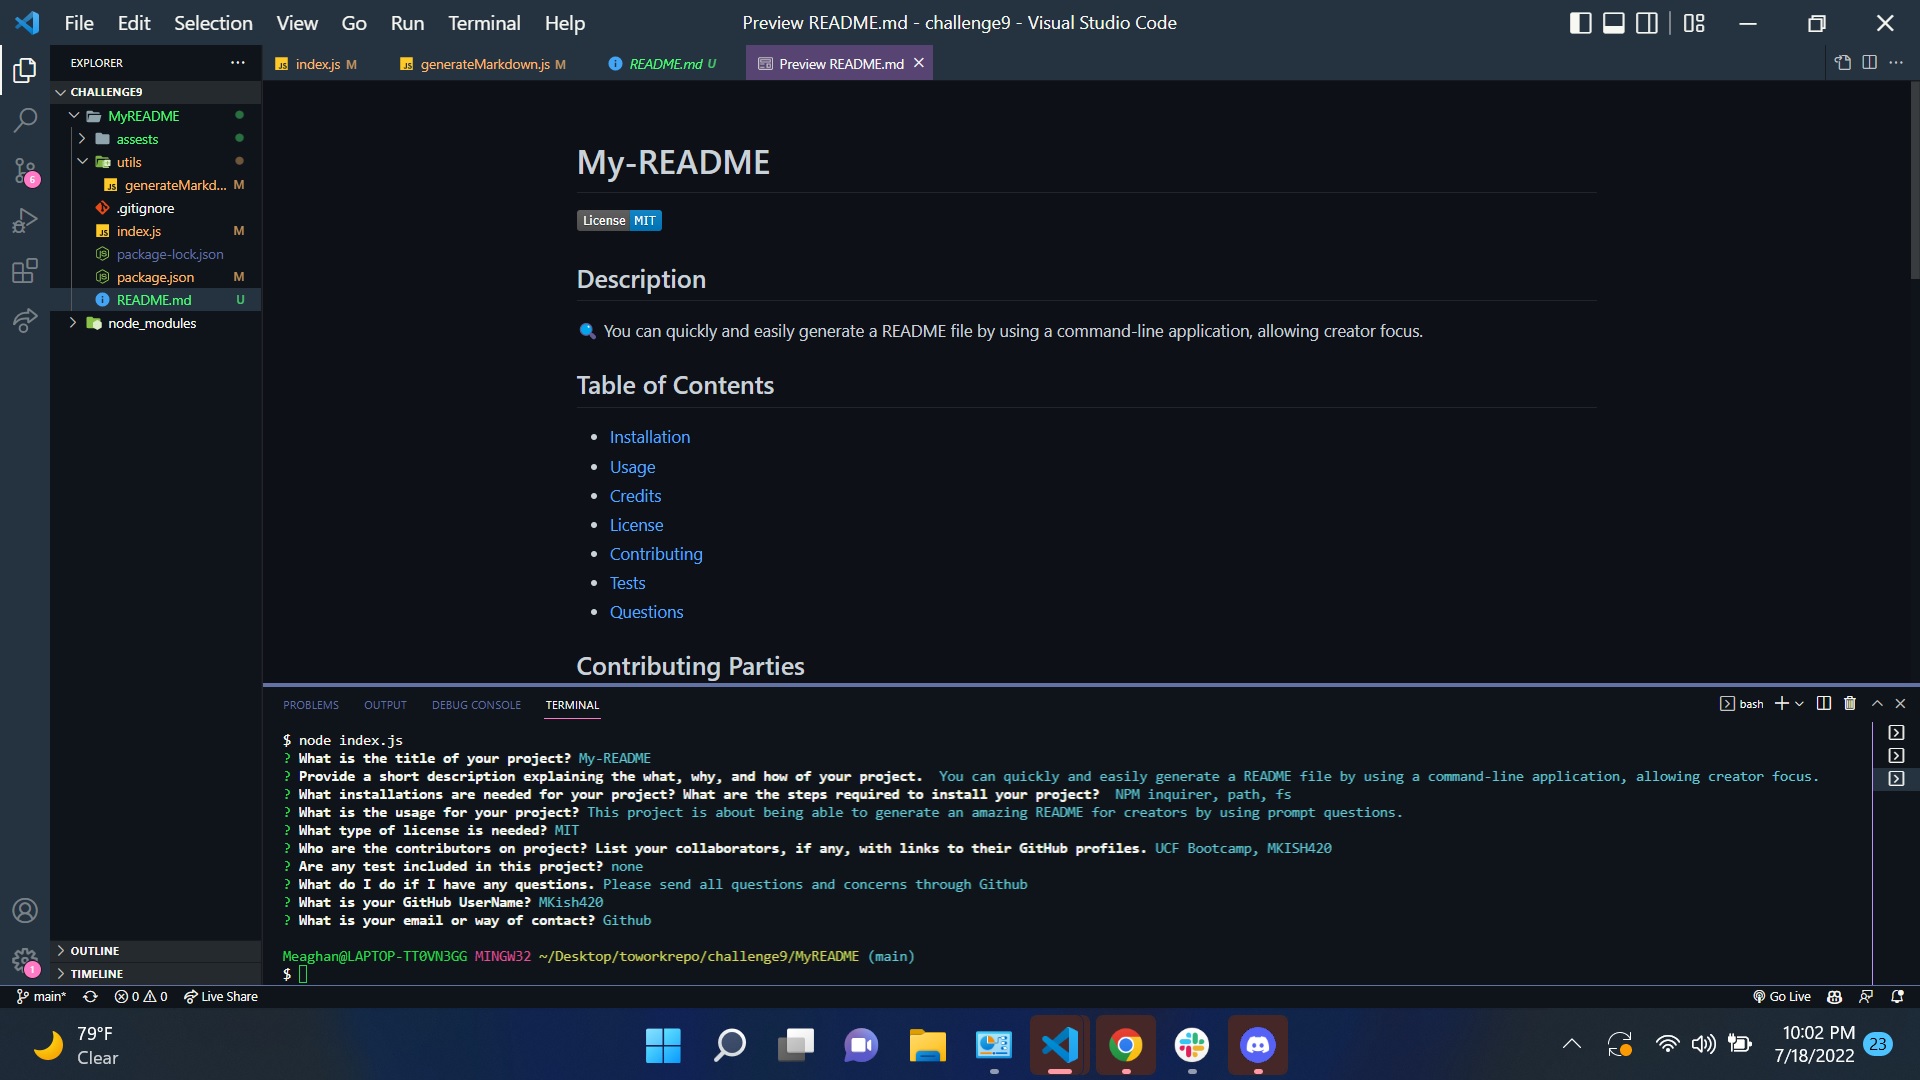Toggle the bottom panel layout button
This screenshot has width=1920, height=1080.
(1613, 23)
